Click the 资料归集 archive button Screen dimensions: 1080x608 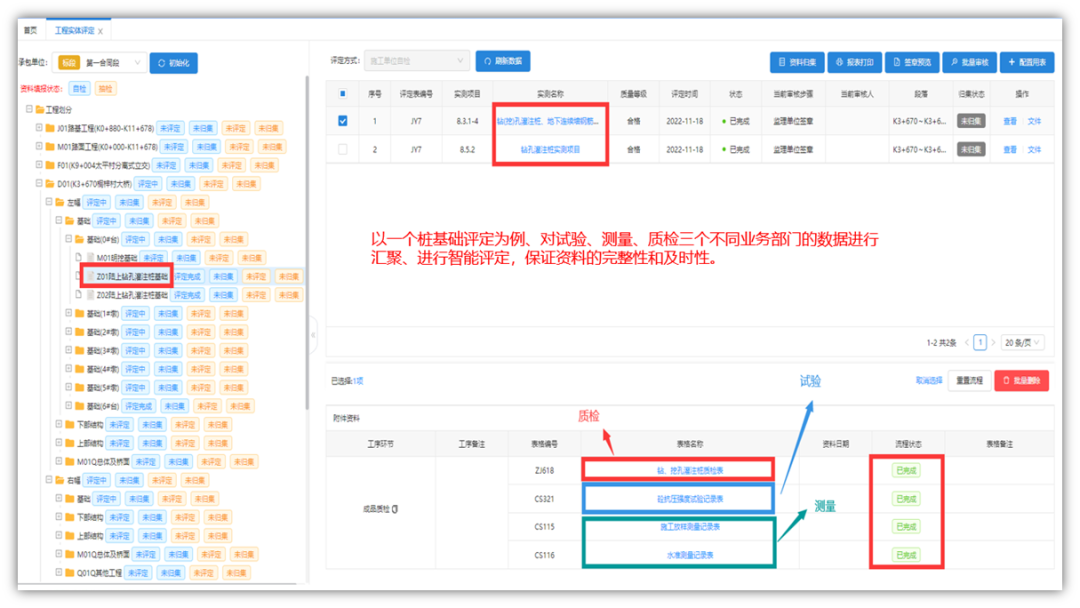[797, 62]
